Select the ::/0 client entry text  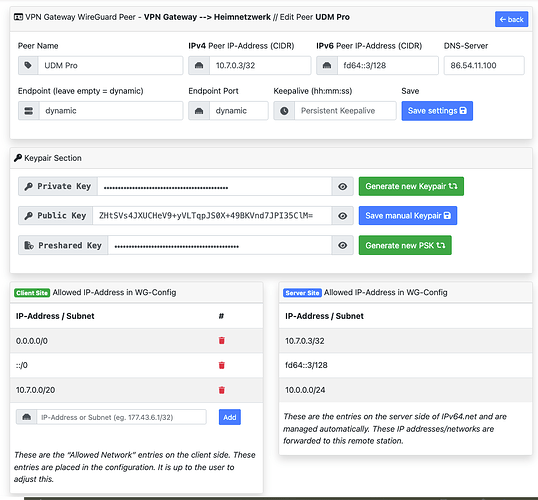point(22,365)
